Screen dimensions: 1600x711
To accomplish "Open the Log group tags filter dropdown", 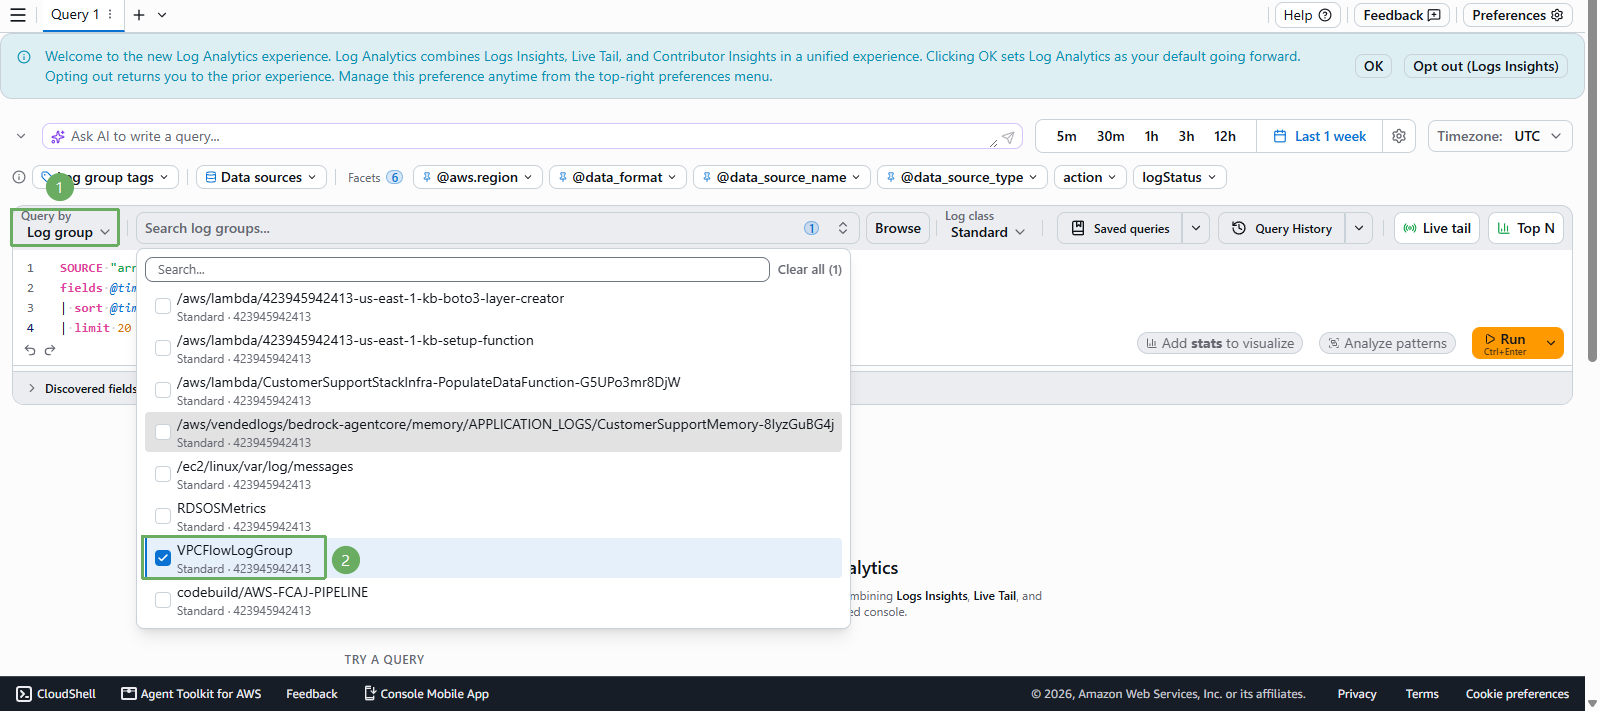I will pyautogui.click(x=106, y=177).
